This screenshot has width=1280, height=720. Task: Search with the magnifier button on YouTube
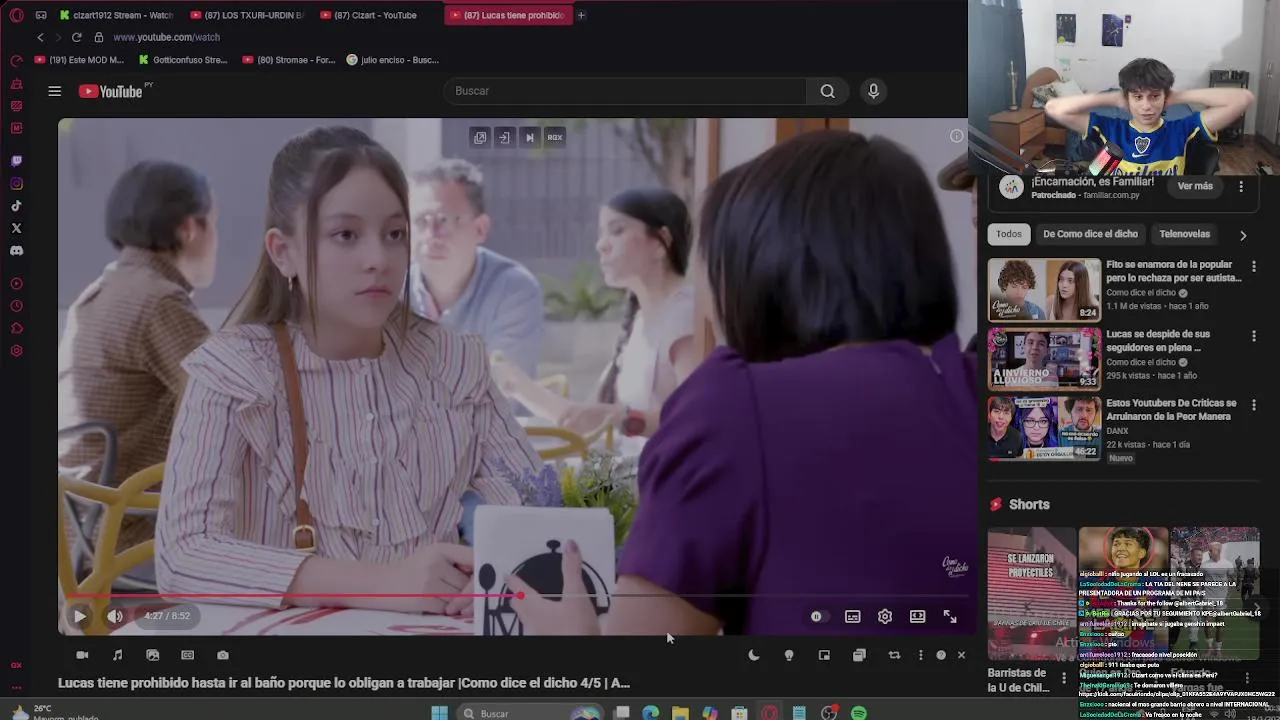click(827, 91)
